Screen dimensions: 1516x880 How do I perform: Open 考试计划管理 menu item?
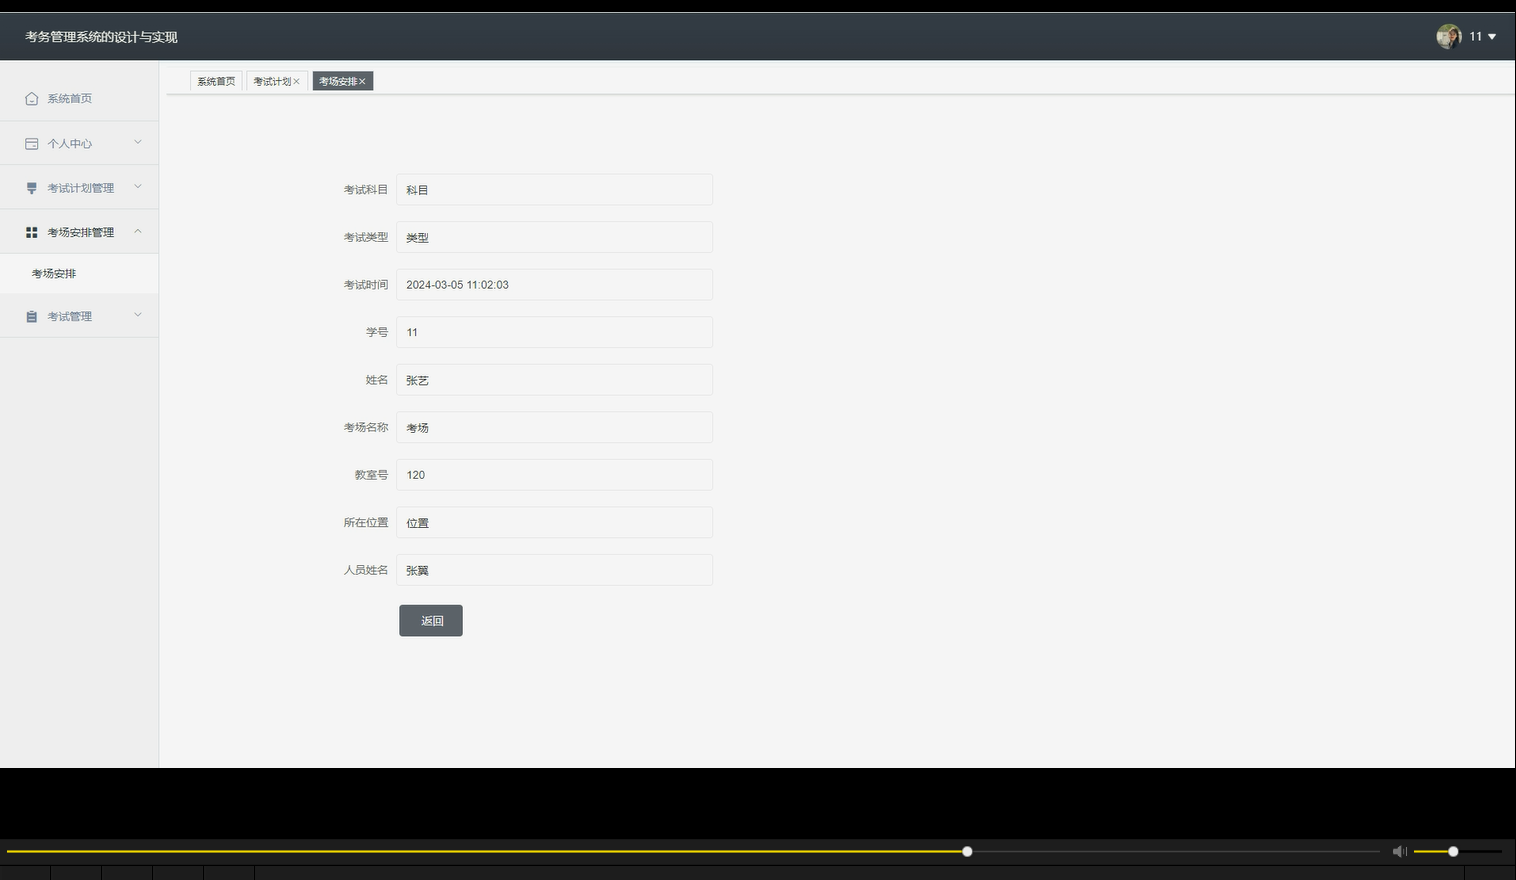click(x=79, y=187)
